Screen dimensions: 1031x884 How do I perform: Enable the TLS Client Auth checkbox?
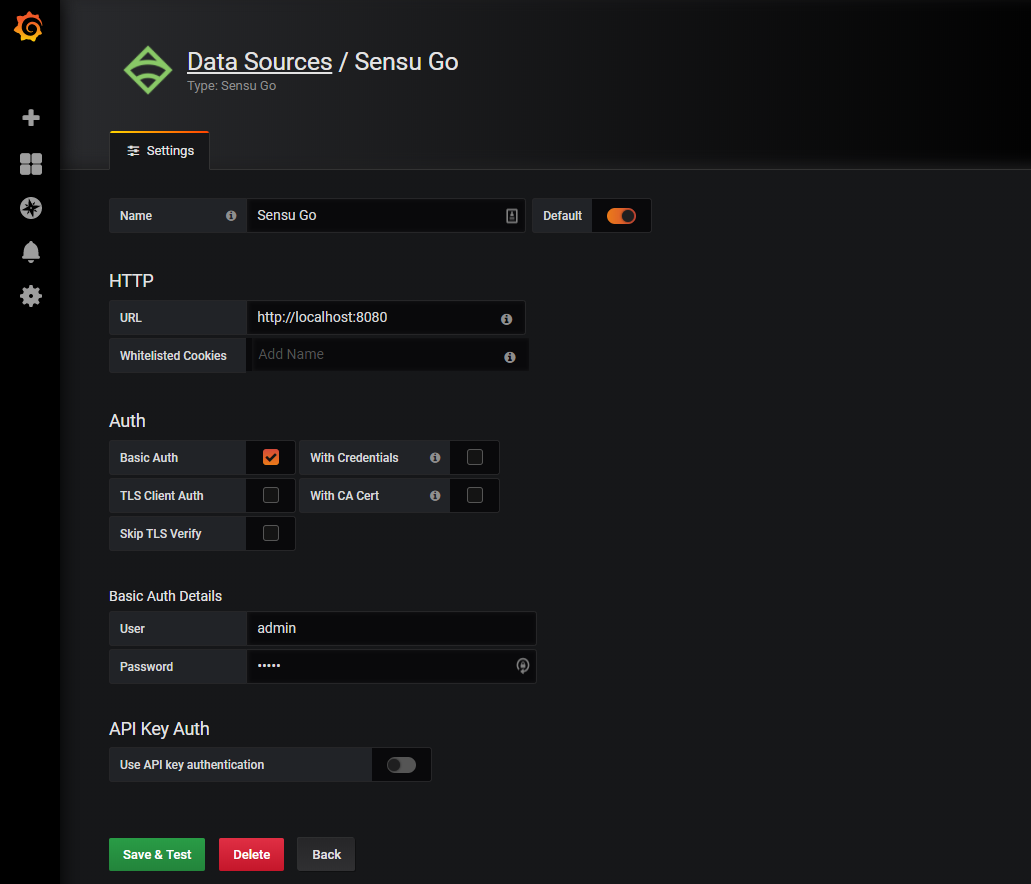point(271,495)
